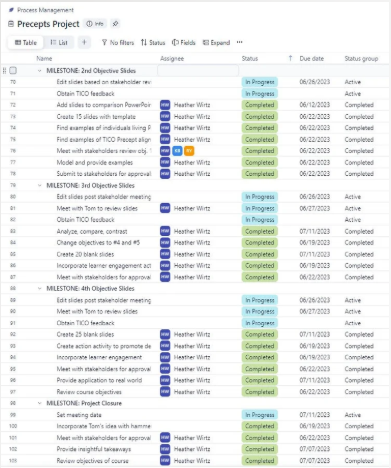This screenshot has height=468, width=391.
Task: Open task Find examples of TICO Precept align
Action: click(104, 140)
